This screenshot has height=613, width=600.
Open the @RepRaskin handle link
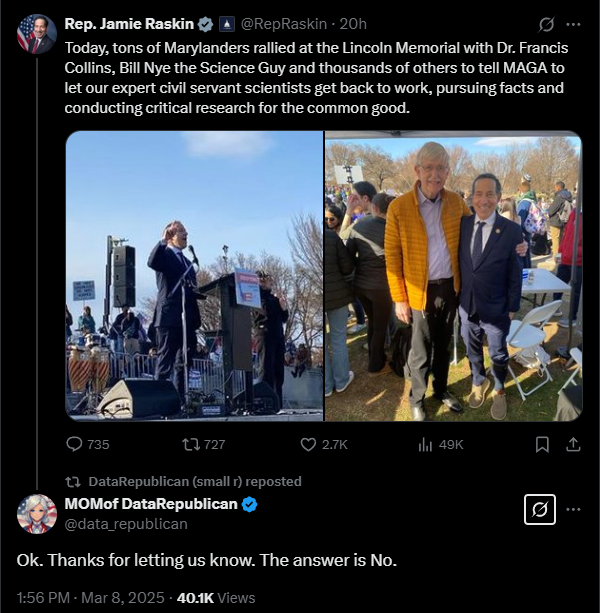(x=284, y=24)
